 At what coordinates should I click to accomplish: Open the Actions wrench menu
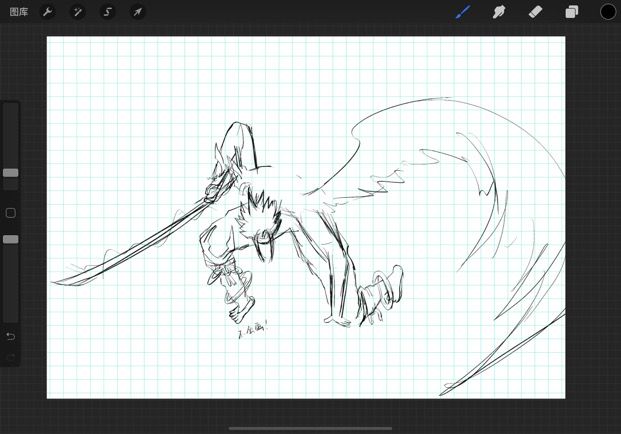point(48,12)
